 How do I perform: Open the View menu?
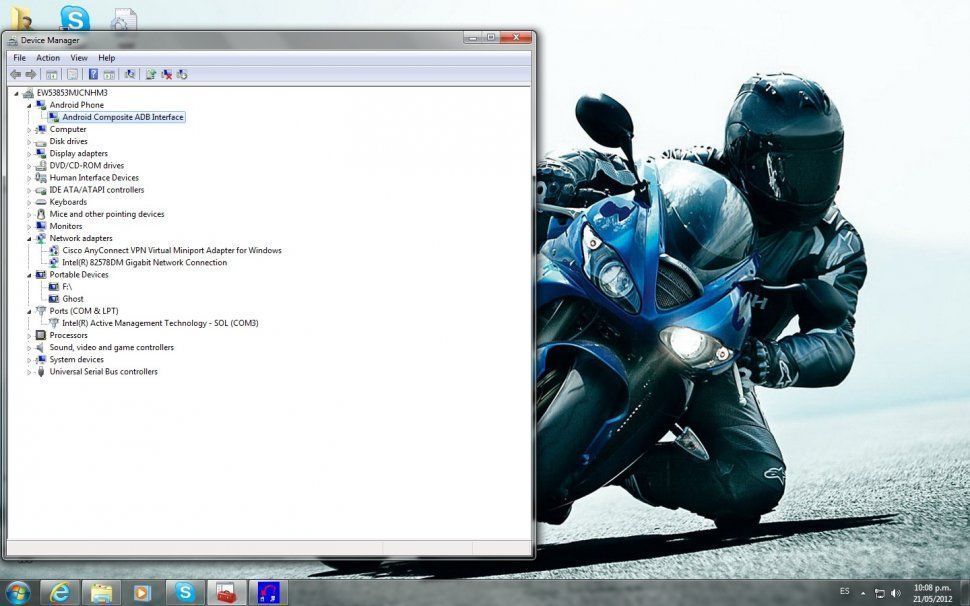(x=79, y=58)
